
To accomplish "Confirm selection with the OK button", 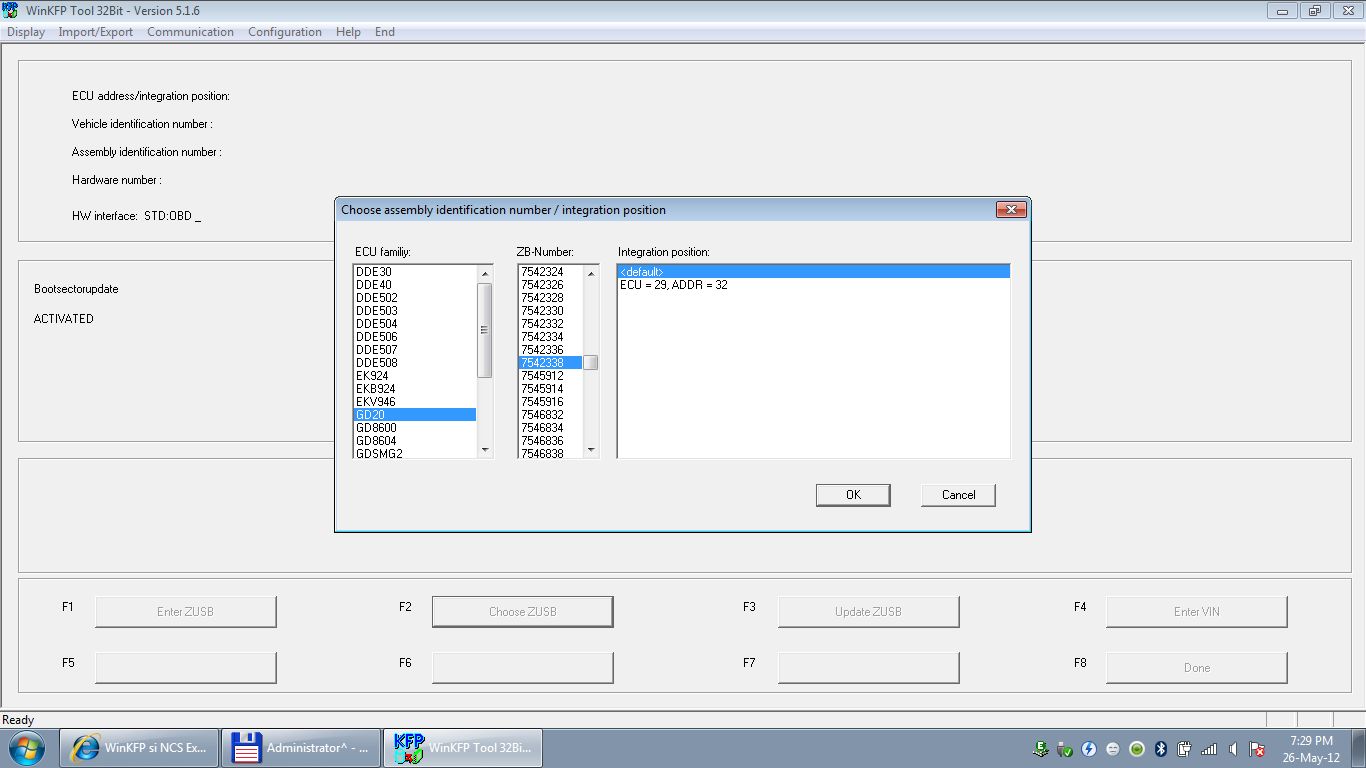I will click(x=853, y=495).
